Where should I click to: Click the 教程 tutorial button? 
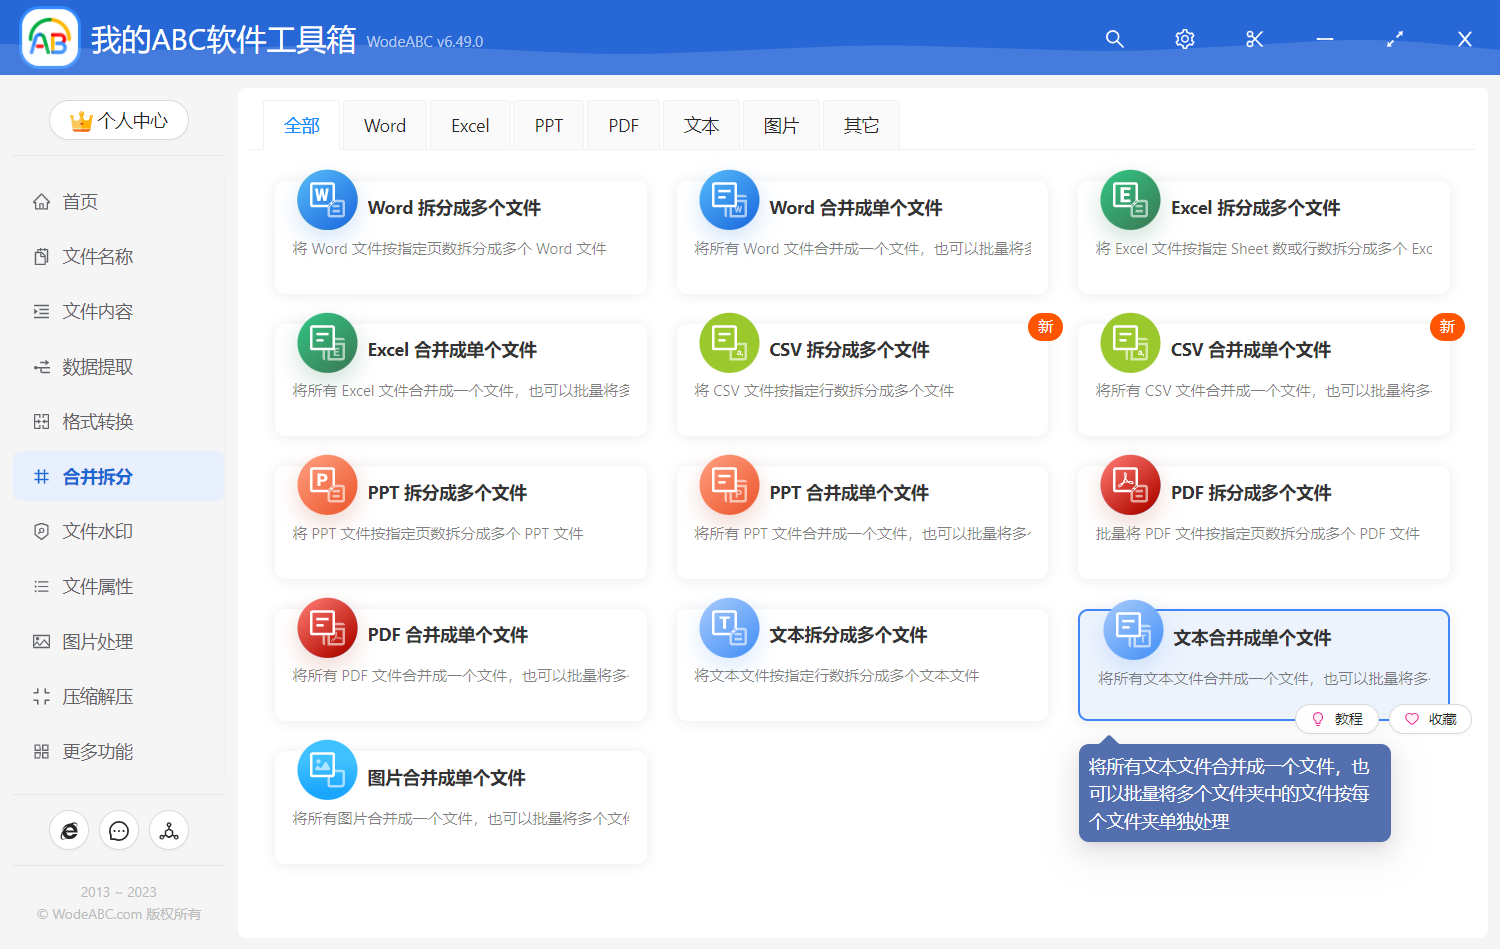coord(1338,718)
